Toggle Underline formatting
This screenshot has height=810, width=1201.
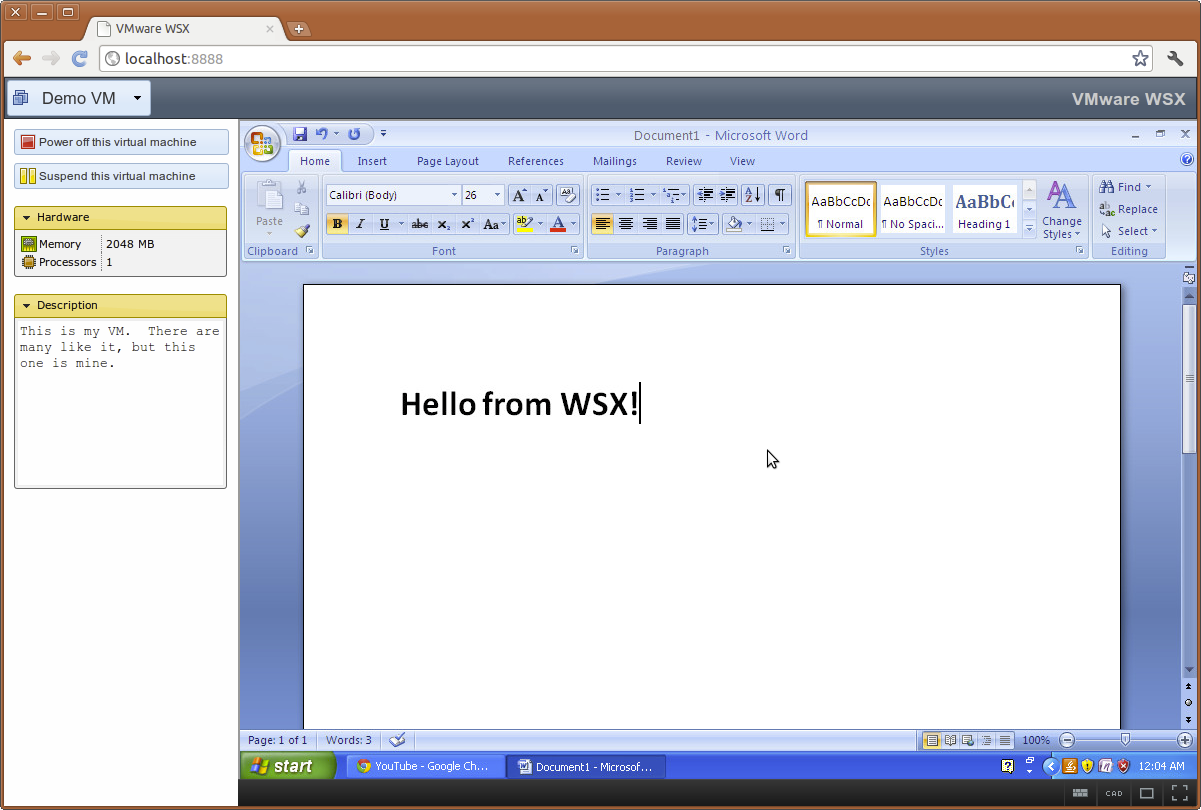coord(384,224)
